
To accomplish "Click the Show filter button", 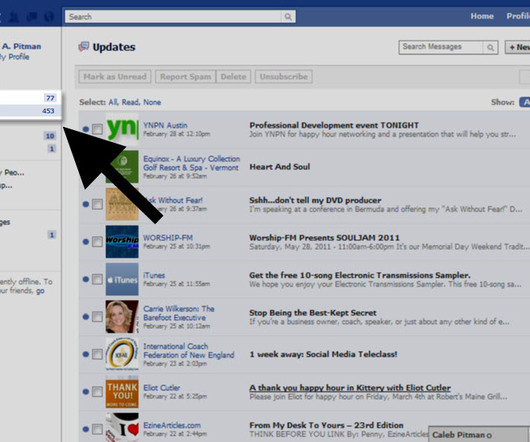I will [525, 102].
